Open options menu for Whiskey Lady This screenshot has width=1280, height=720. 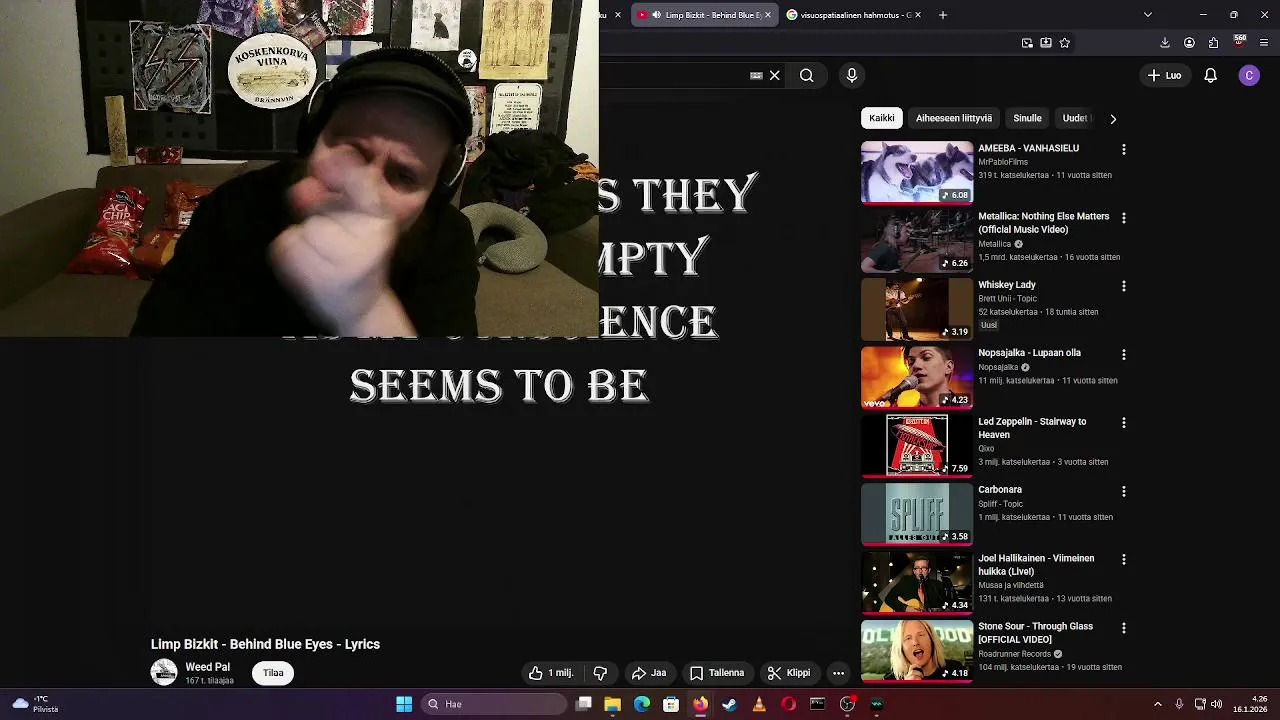tap(1123, 286)
